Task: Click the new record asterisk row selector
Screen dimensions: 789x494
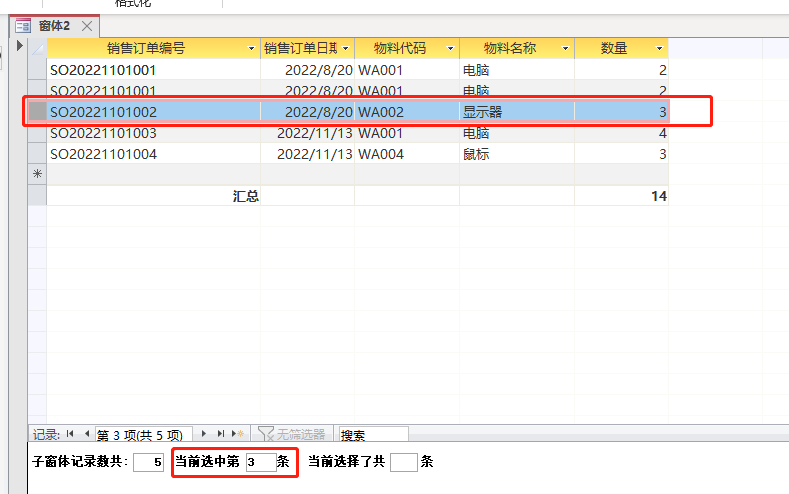Action: point(38,175)
